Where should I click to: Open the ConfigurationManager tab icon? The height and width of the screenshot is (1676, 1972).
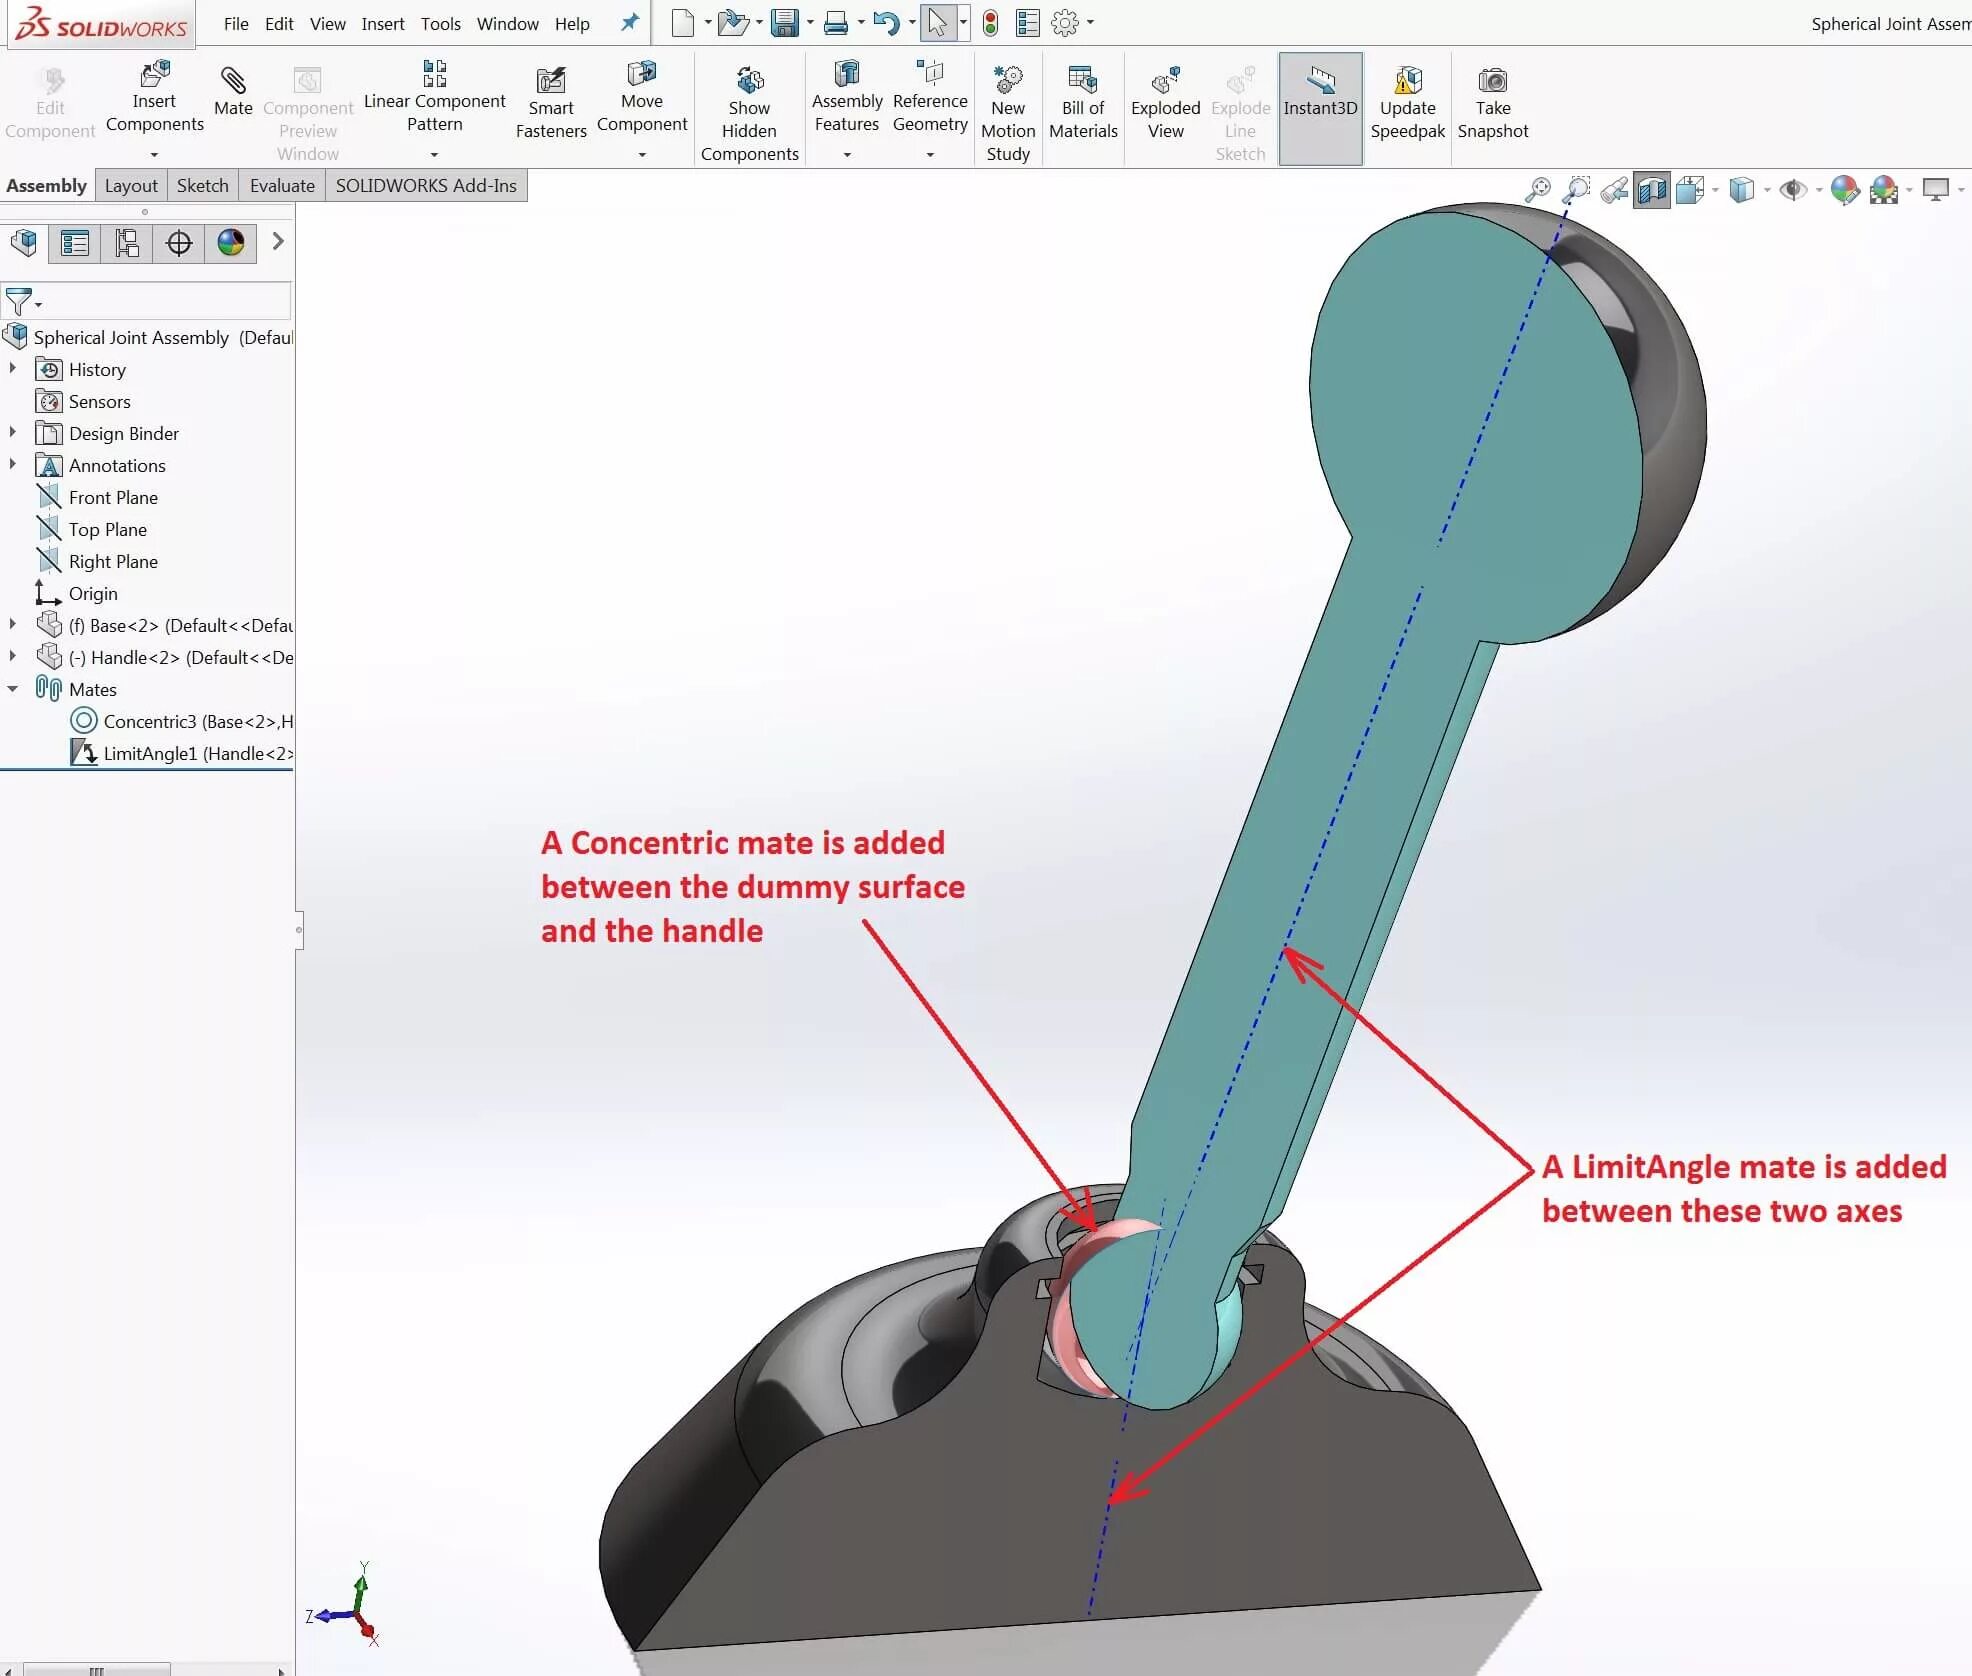pos(127,243)
